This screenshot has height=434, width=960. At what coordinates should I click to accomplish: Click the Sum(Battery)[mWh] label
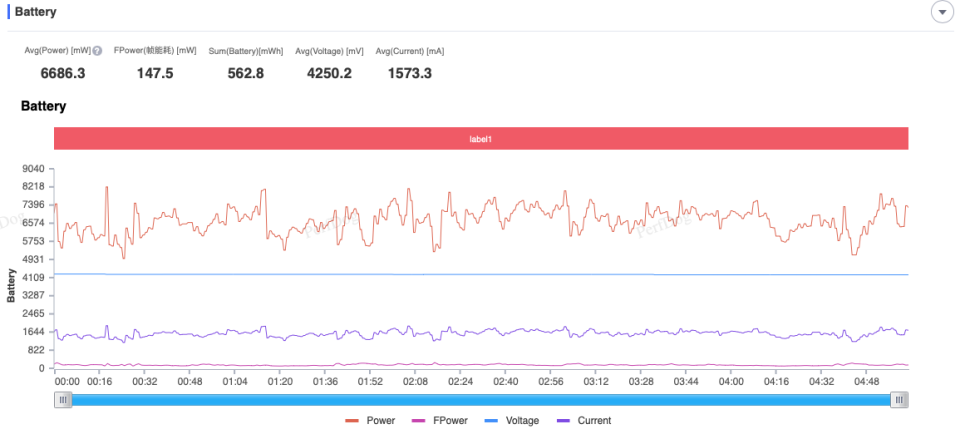point(246,51)
